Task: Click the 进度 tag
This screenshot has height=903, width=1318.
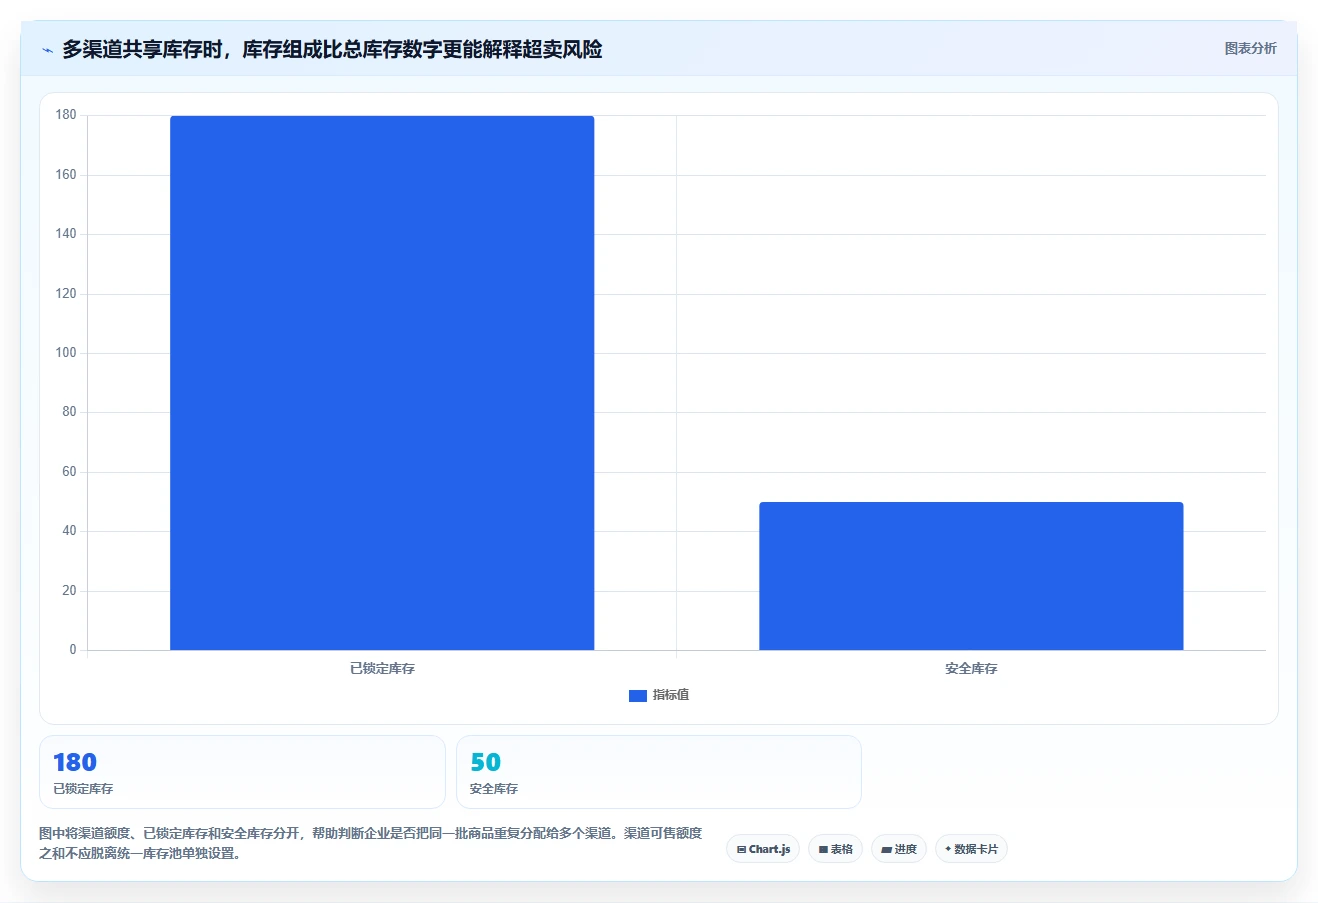Action: pos(899,849)
